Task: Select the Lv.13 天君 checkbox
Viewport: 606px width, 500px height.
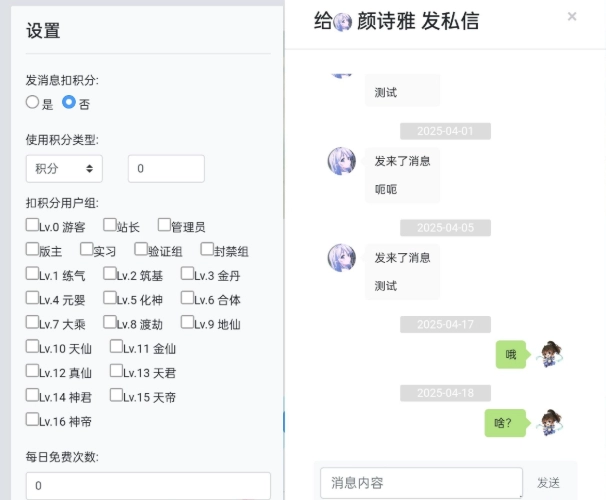Action: (116, 371)
